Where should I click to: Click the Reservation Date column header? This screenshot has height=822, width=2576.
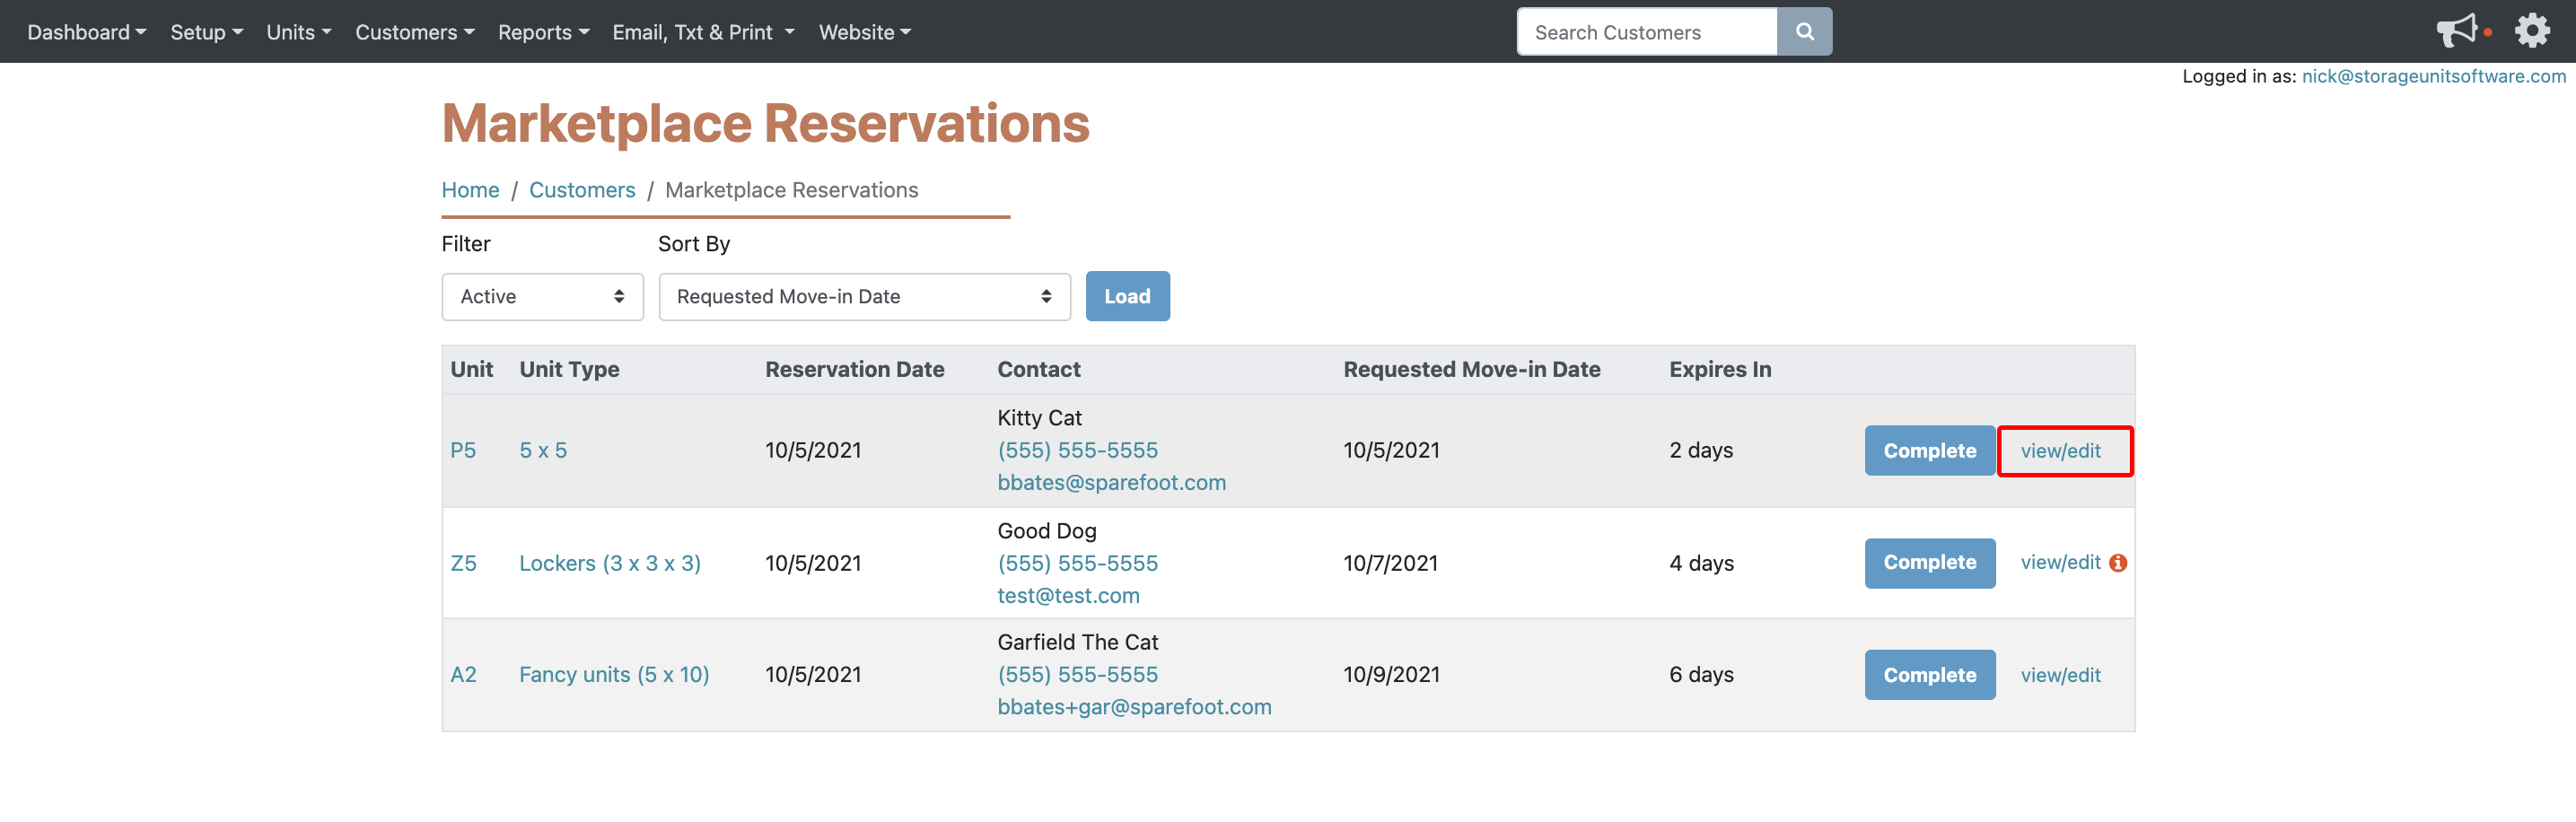[854, 370]
